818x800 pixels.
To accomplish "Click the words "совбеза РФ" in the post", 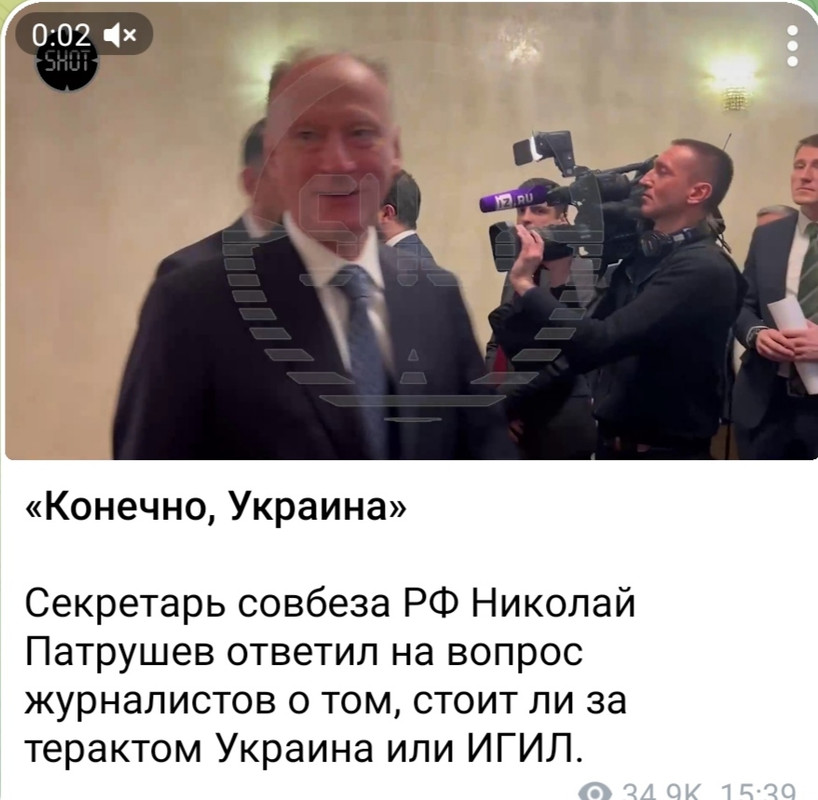I will click(x=349, y=604).
